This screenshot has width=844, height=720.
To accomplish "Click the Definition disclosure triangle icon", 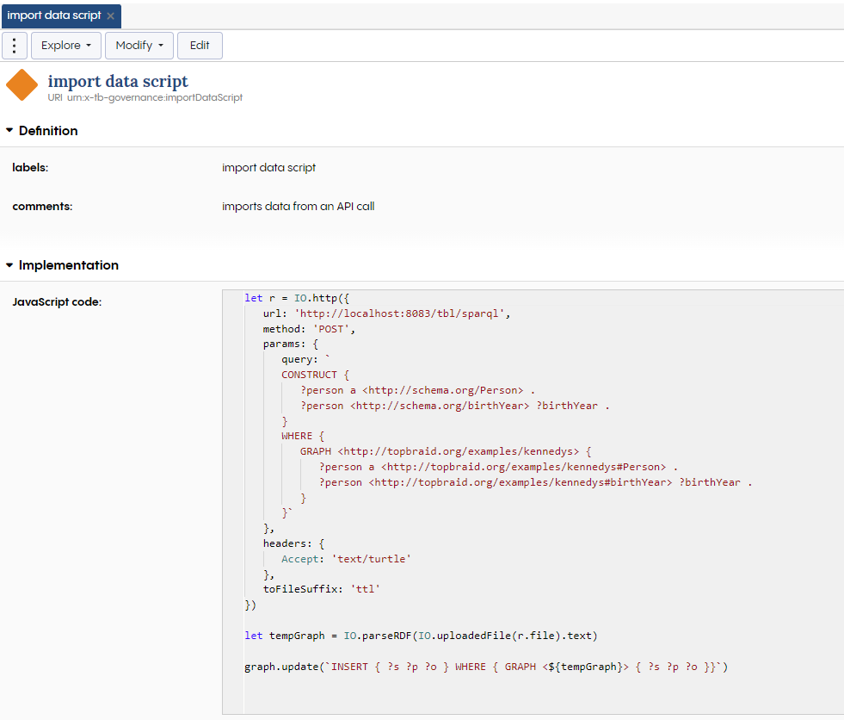I will pos(9,130).
